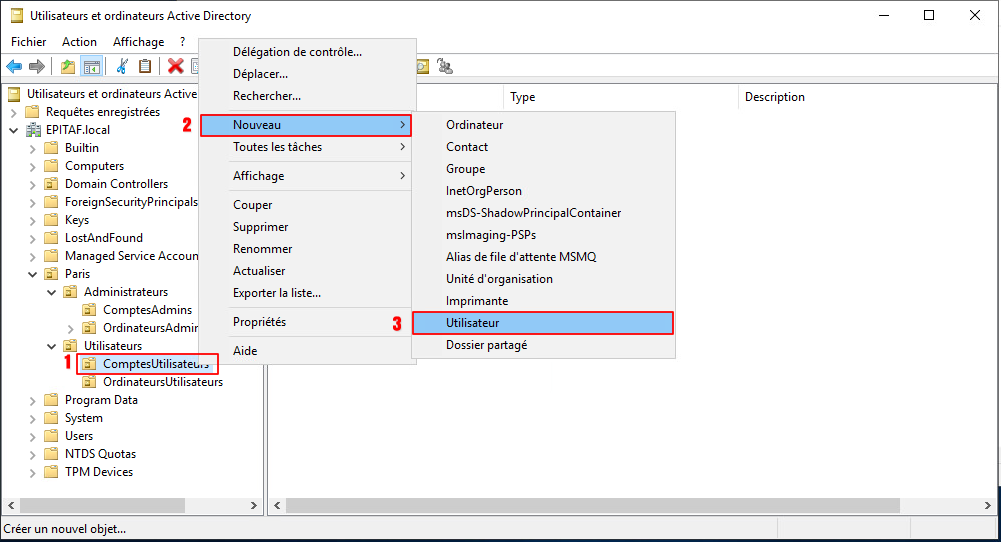
Task: Select the OrdinateursUtilisateurs tree item
Action: point(162,382)
